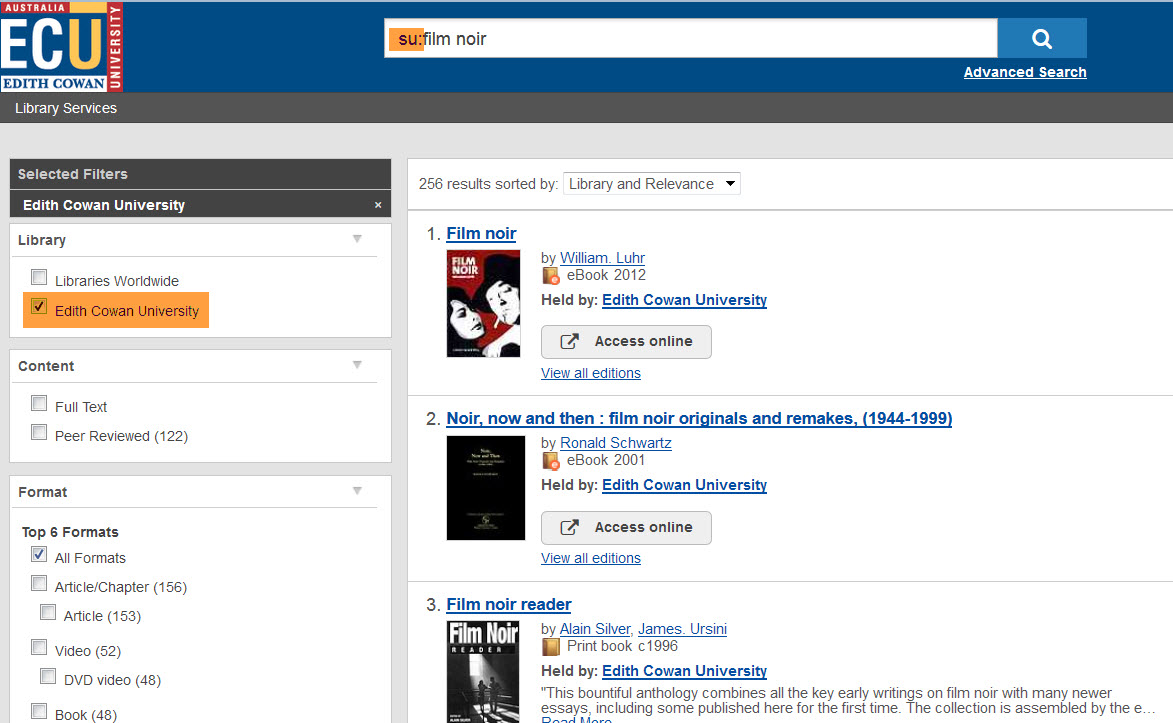The width and height of the screenshot is (1173, 723).
Task: Enable the Peer Reviewed (122) filter
Action: (39, 433)
